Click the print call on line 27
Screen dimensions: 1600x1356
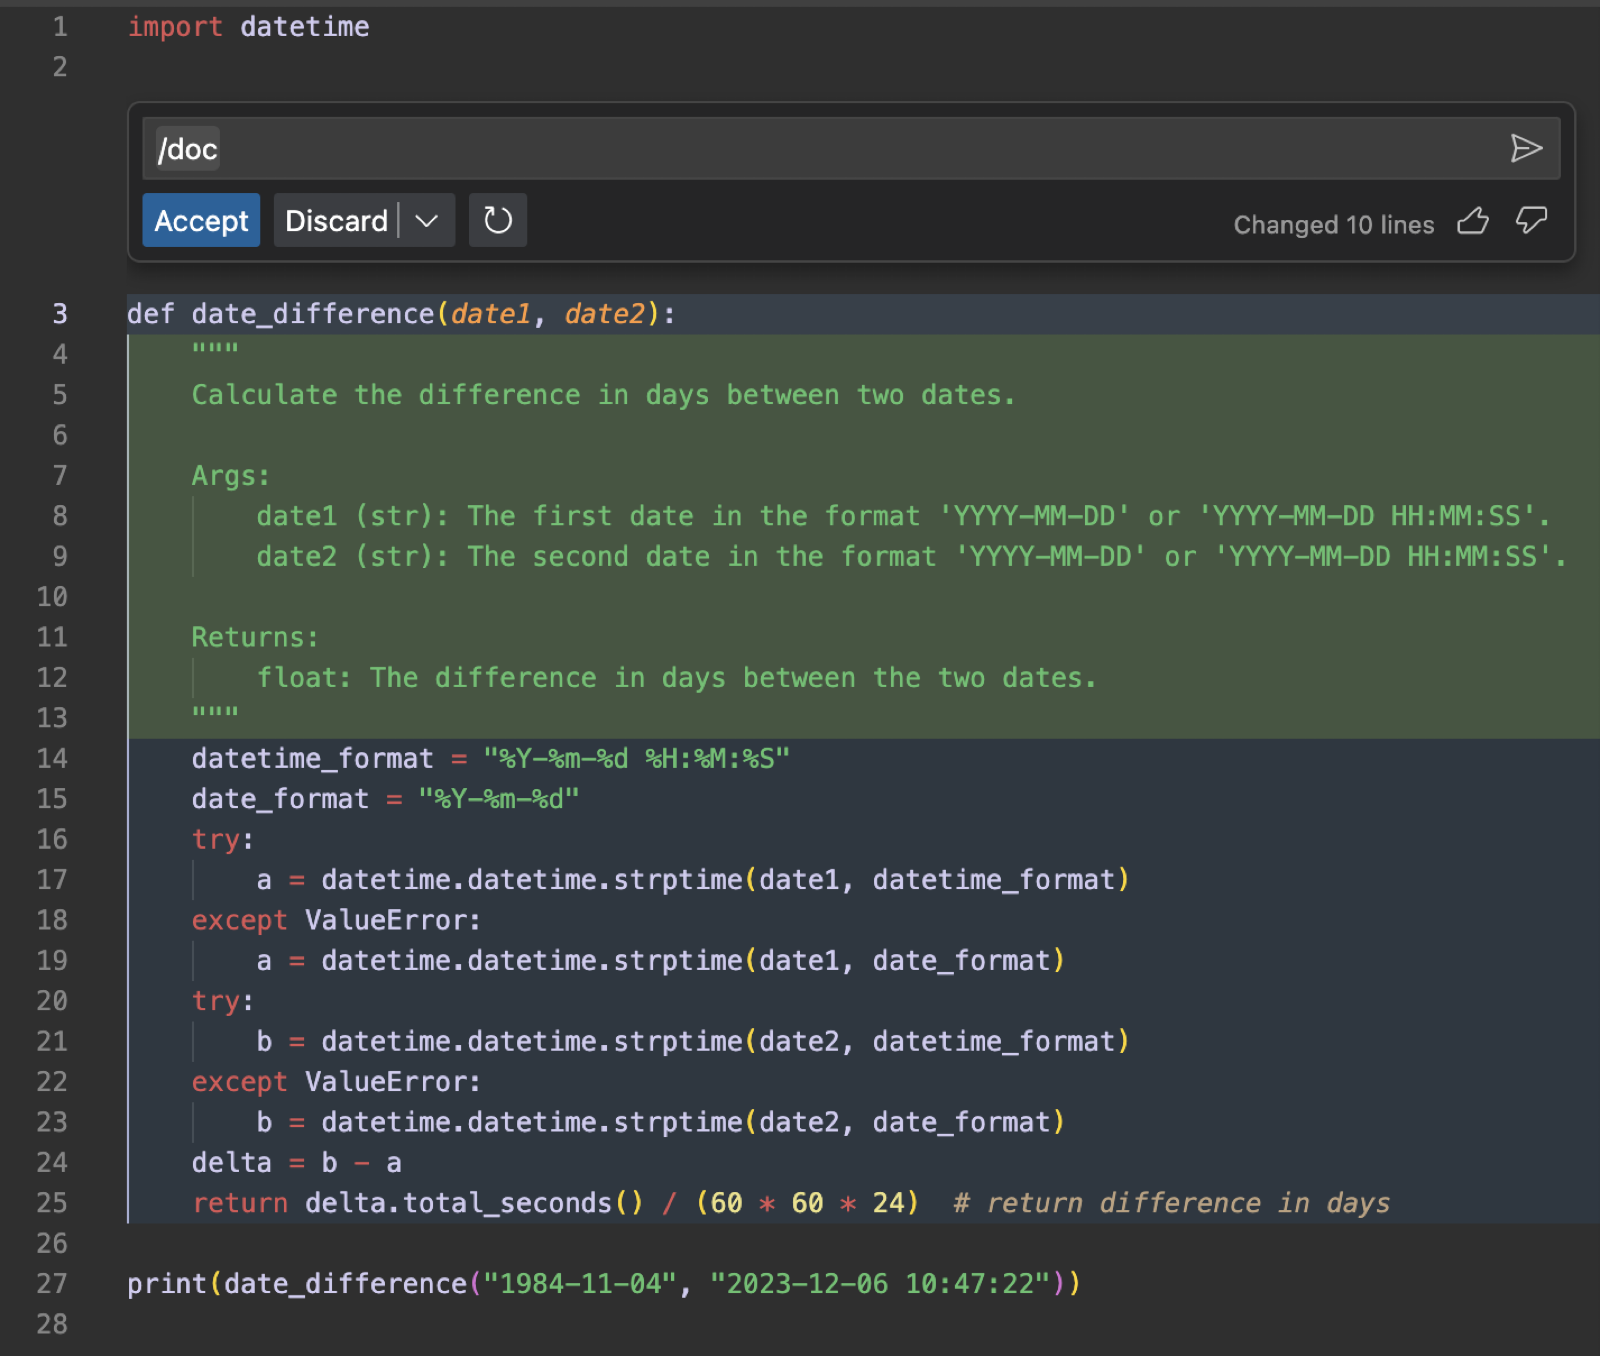pos(167,1283)
